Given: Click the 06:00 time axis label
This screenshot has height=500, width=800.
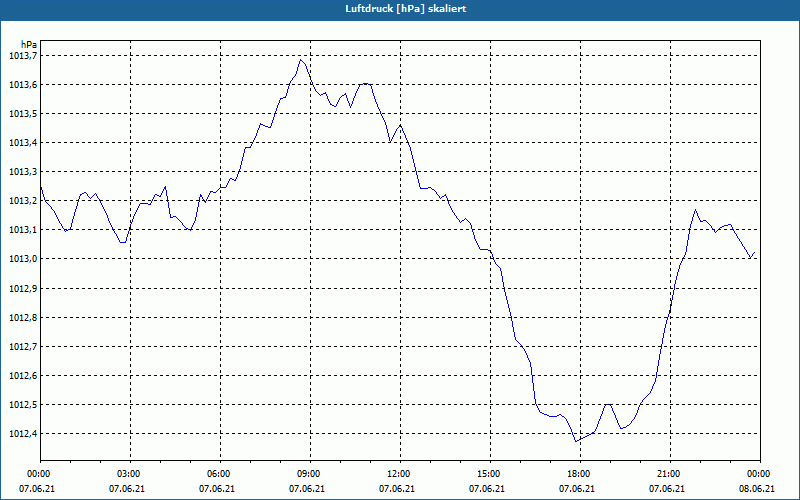Looking at the screenshot, I should (x=220, y=474).
